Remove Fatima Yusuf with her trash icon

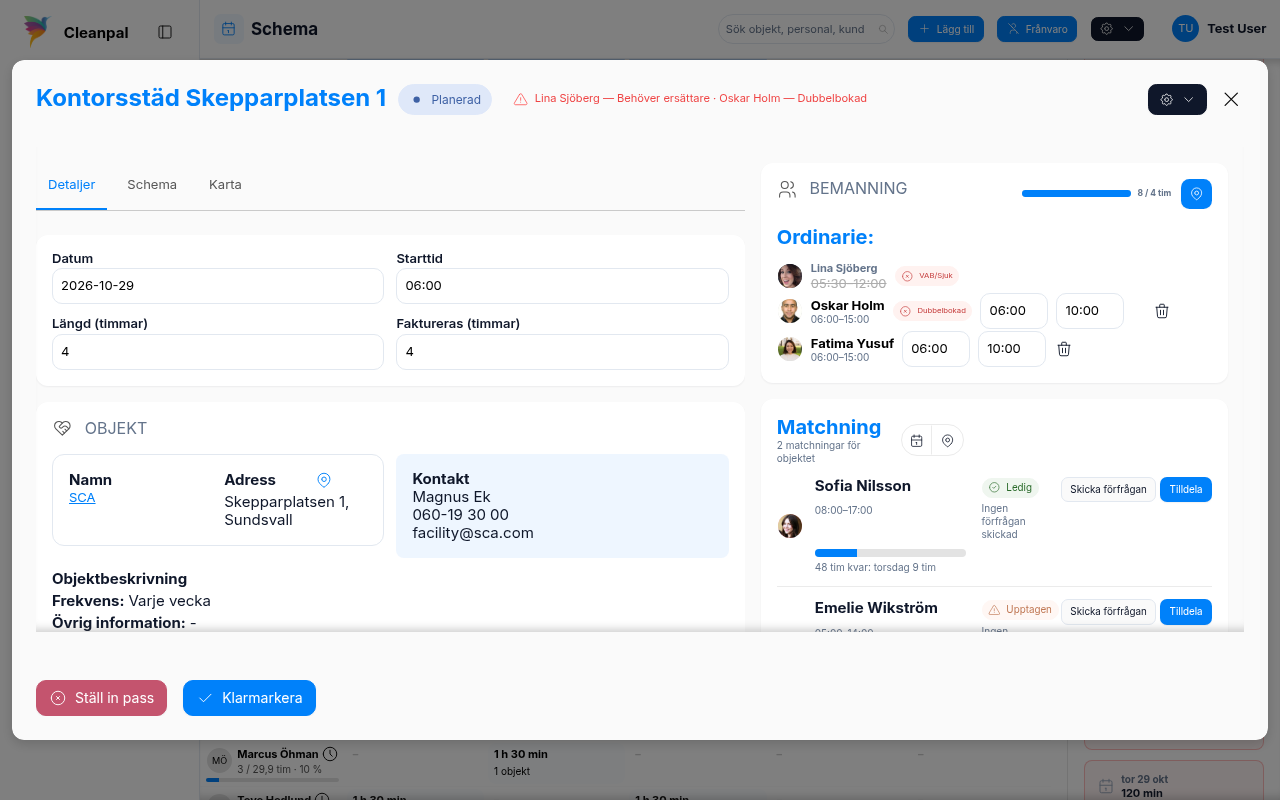(1064, 349)
